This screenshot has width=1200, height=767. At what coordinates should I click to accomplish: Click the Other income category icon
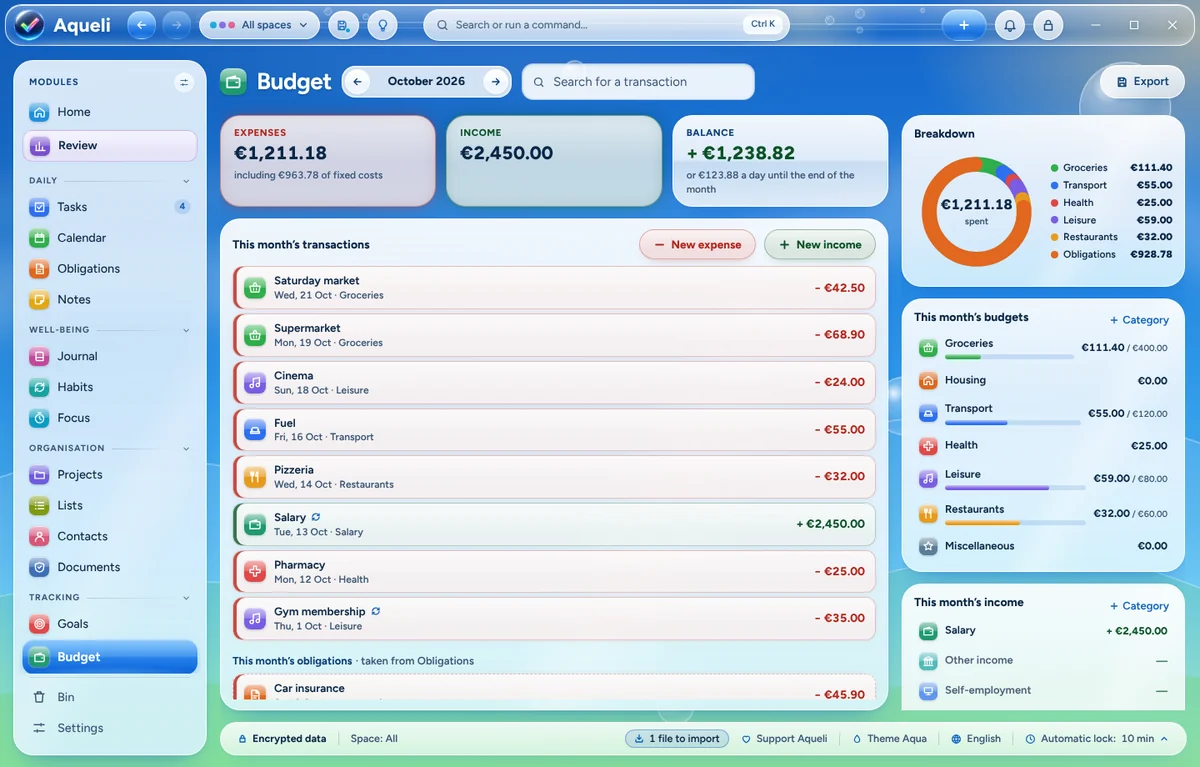(x=928, y=660)
